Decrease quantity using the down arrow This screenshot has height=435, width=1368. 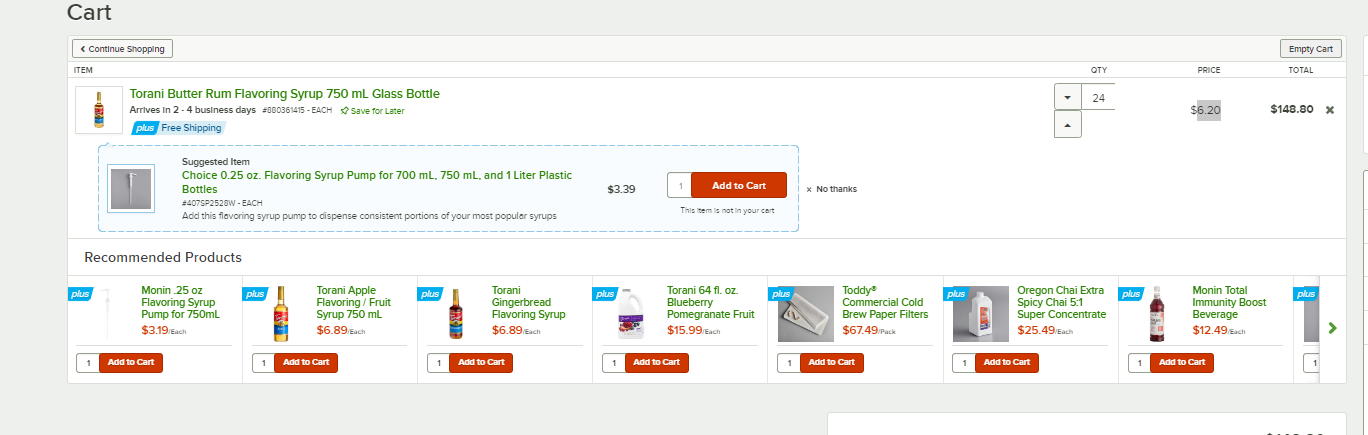tap(1068, 97)
